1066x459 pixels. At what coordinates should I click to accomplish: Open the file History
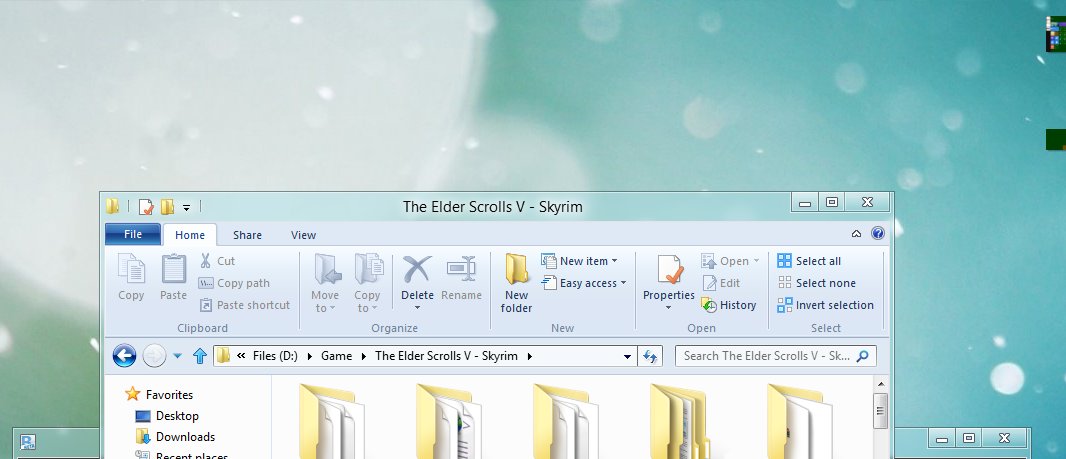(x=729, y=305)
